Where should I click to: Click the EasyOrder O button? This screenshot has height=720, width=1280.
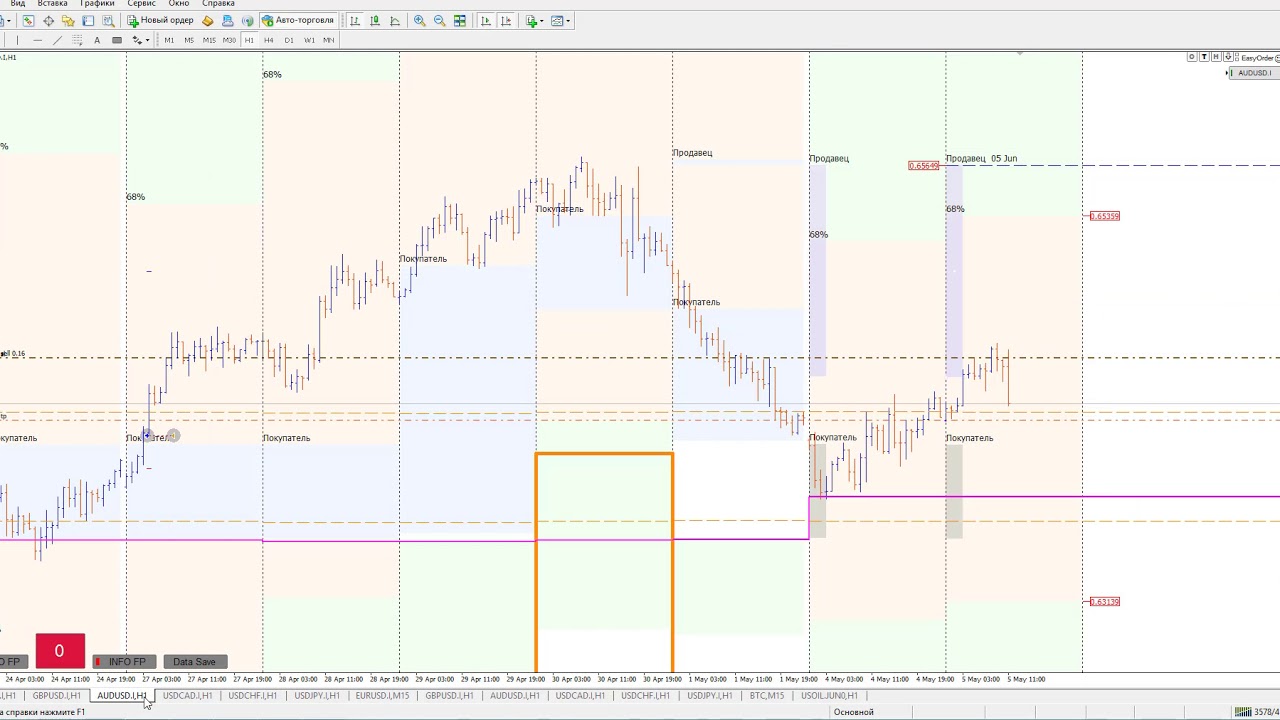1192,57
